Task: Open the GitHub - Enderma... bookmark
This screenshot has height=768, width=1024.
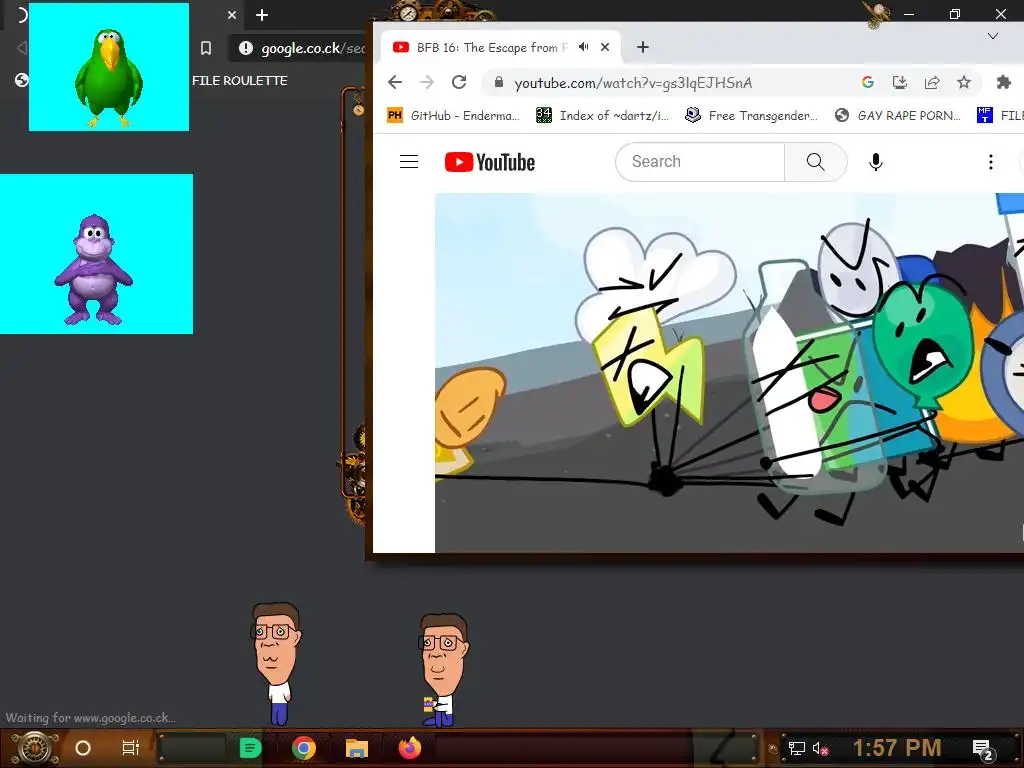Action: [453, 116]
